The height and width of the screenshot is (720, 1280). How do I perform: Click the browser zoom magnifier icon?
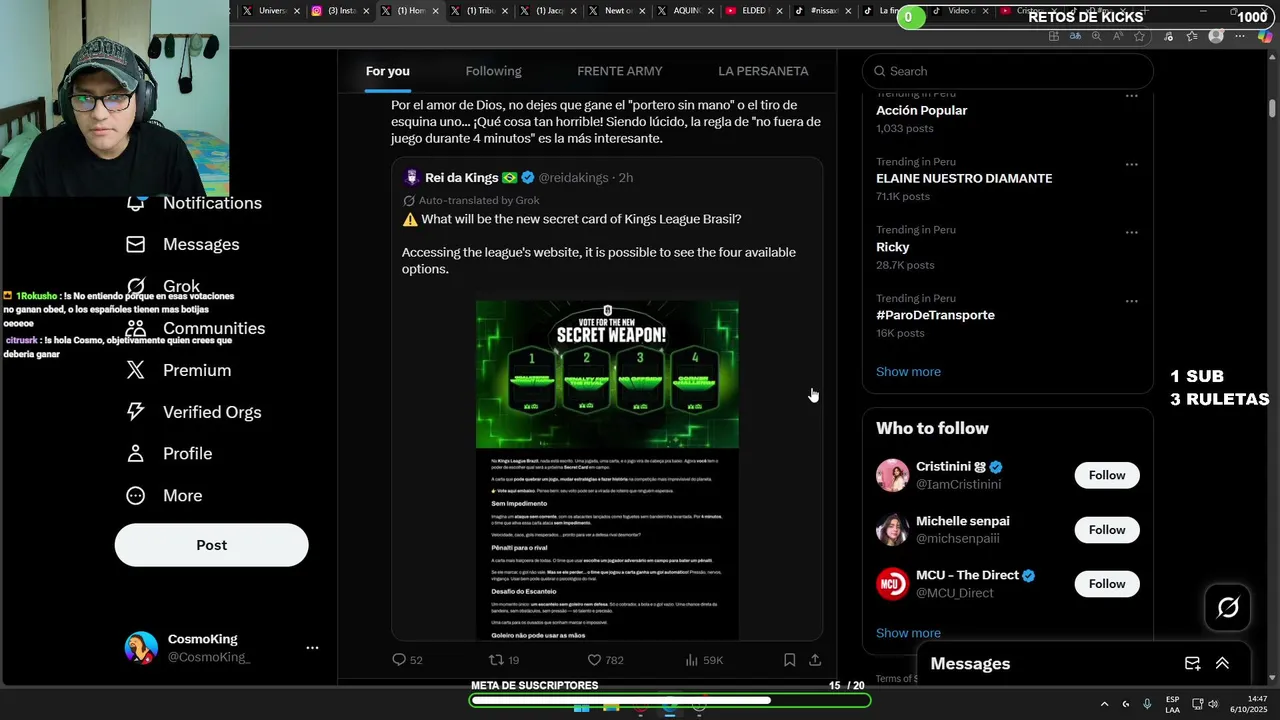pos(1096,36)
